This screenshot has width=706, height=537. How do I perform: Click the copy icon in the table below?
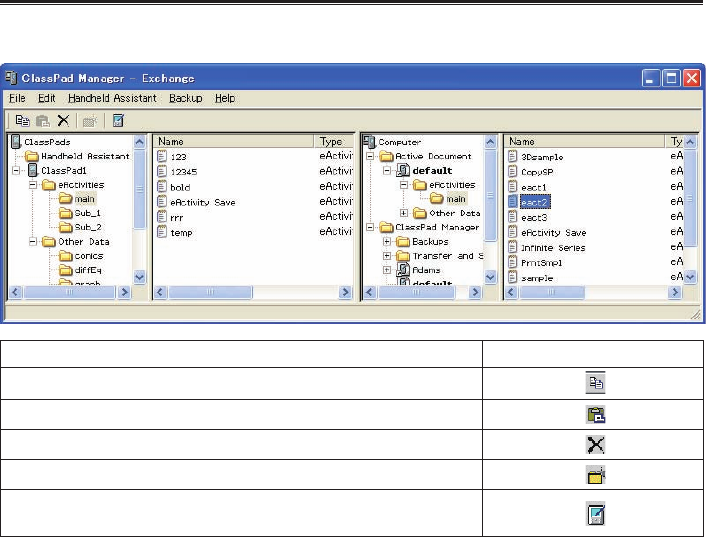coord(595,383)
